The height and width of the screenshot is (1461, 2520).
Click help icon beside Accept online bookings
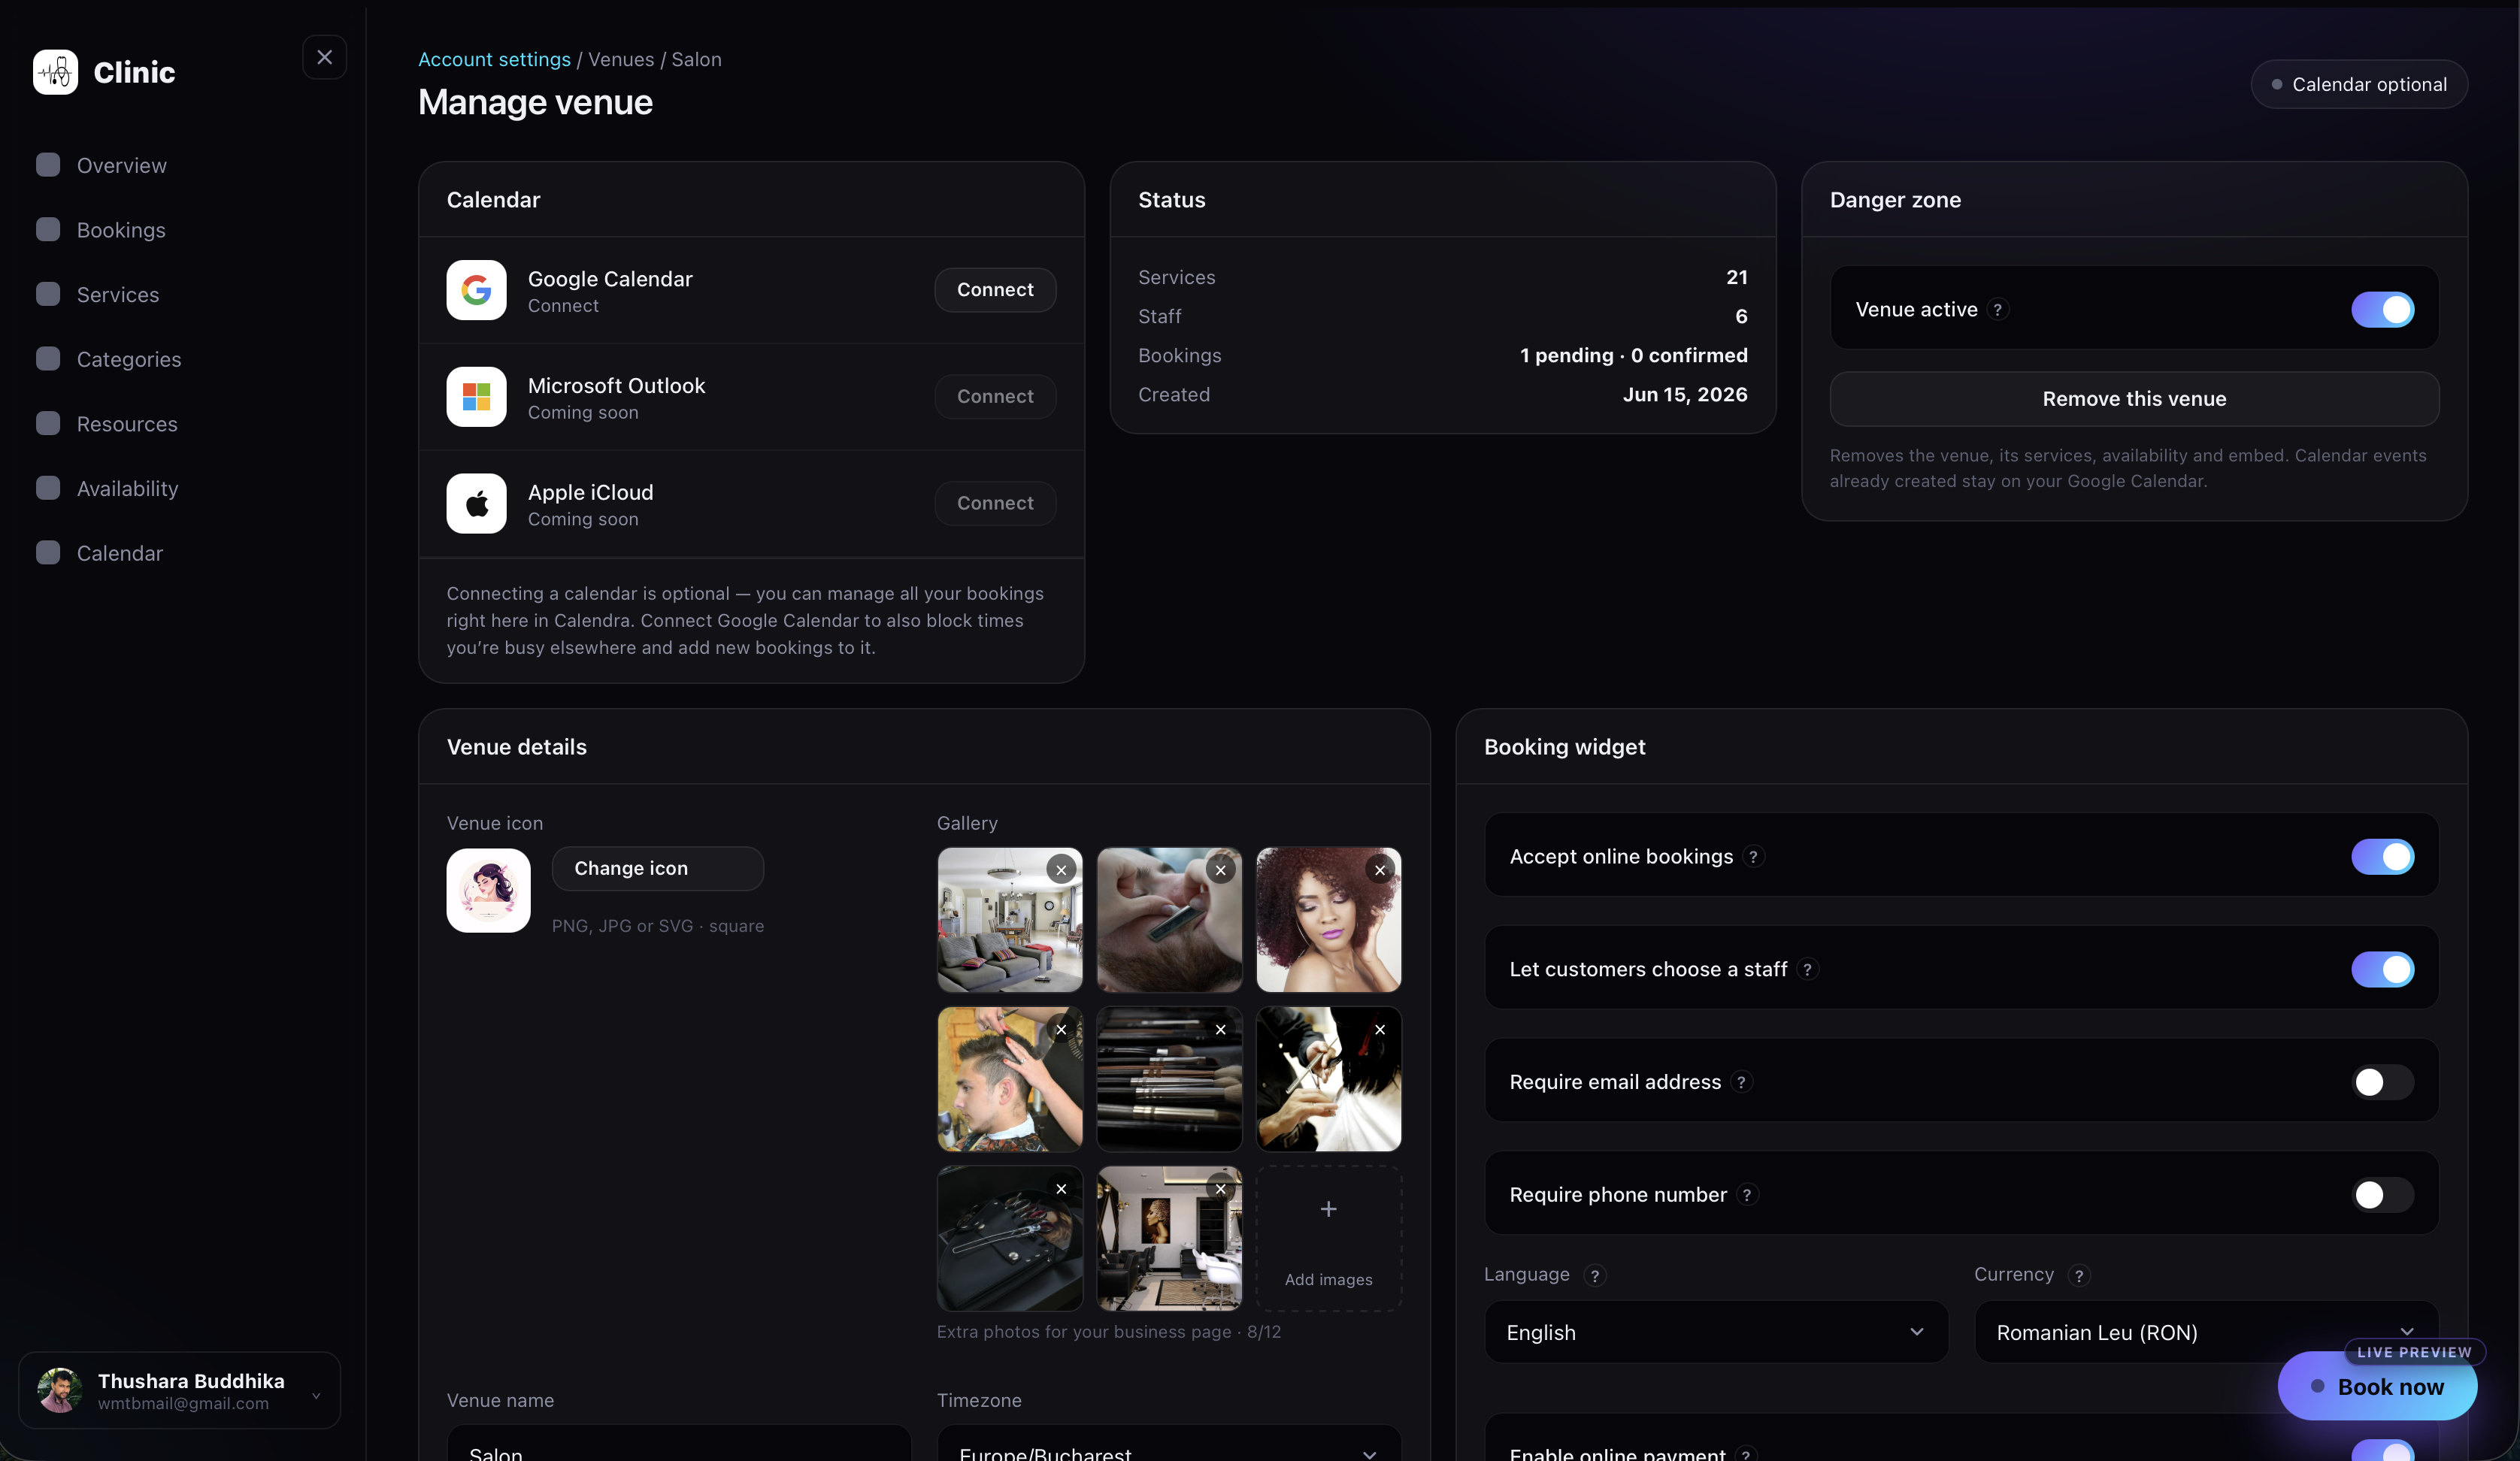pos(1753,857)
